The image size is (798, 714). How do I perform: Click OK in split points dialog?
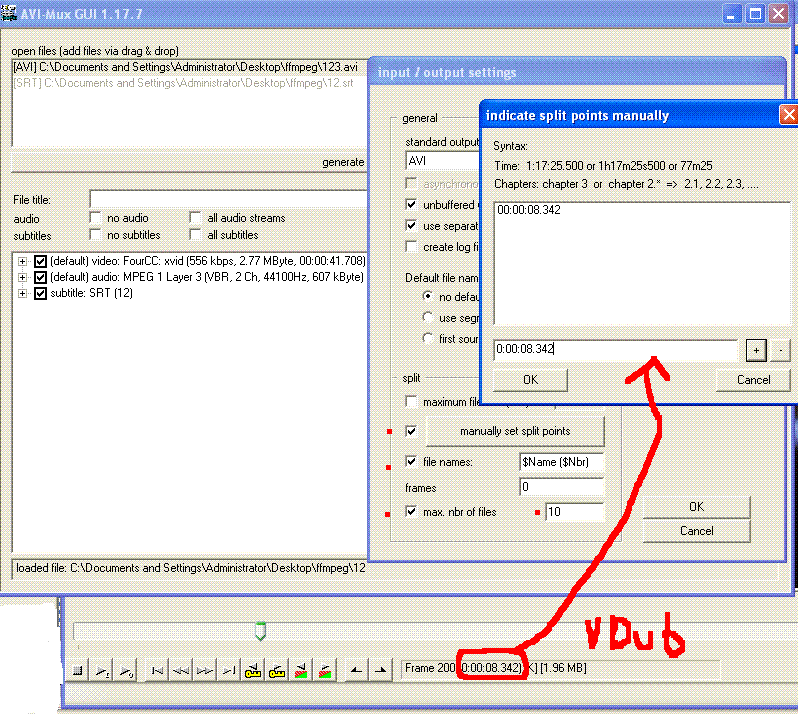(x=530, y=380)
